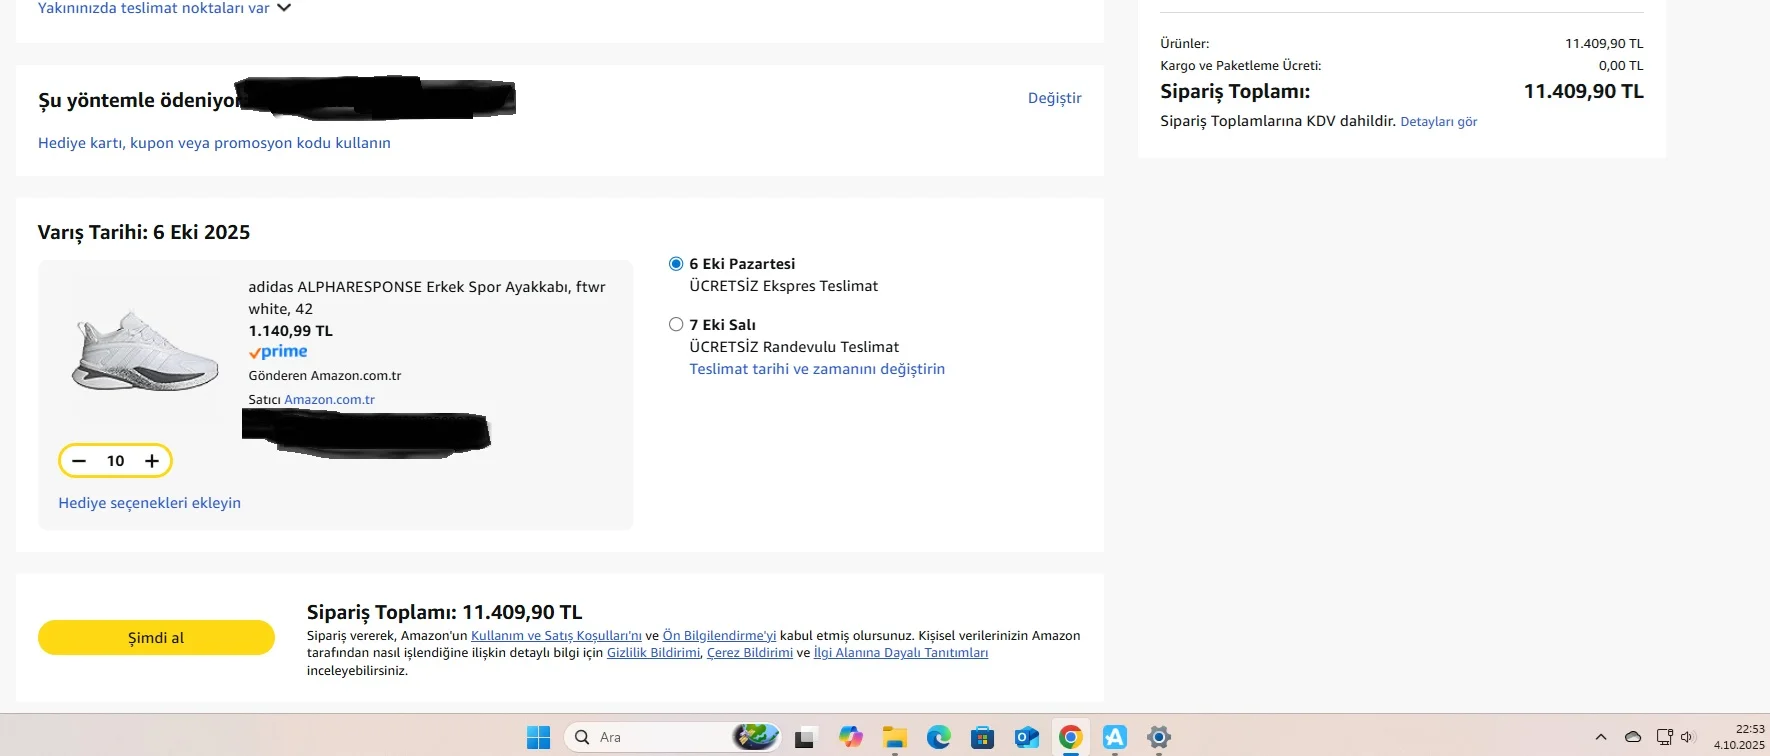Click the Gönderen Amazon.com.tr text

coord(325,376)
